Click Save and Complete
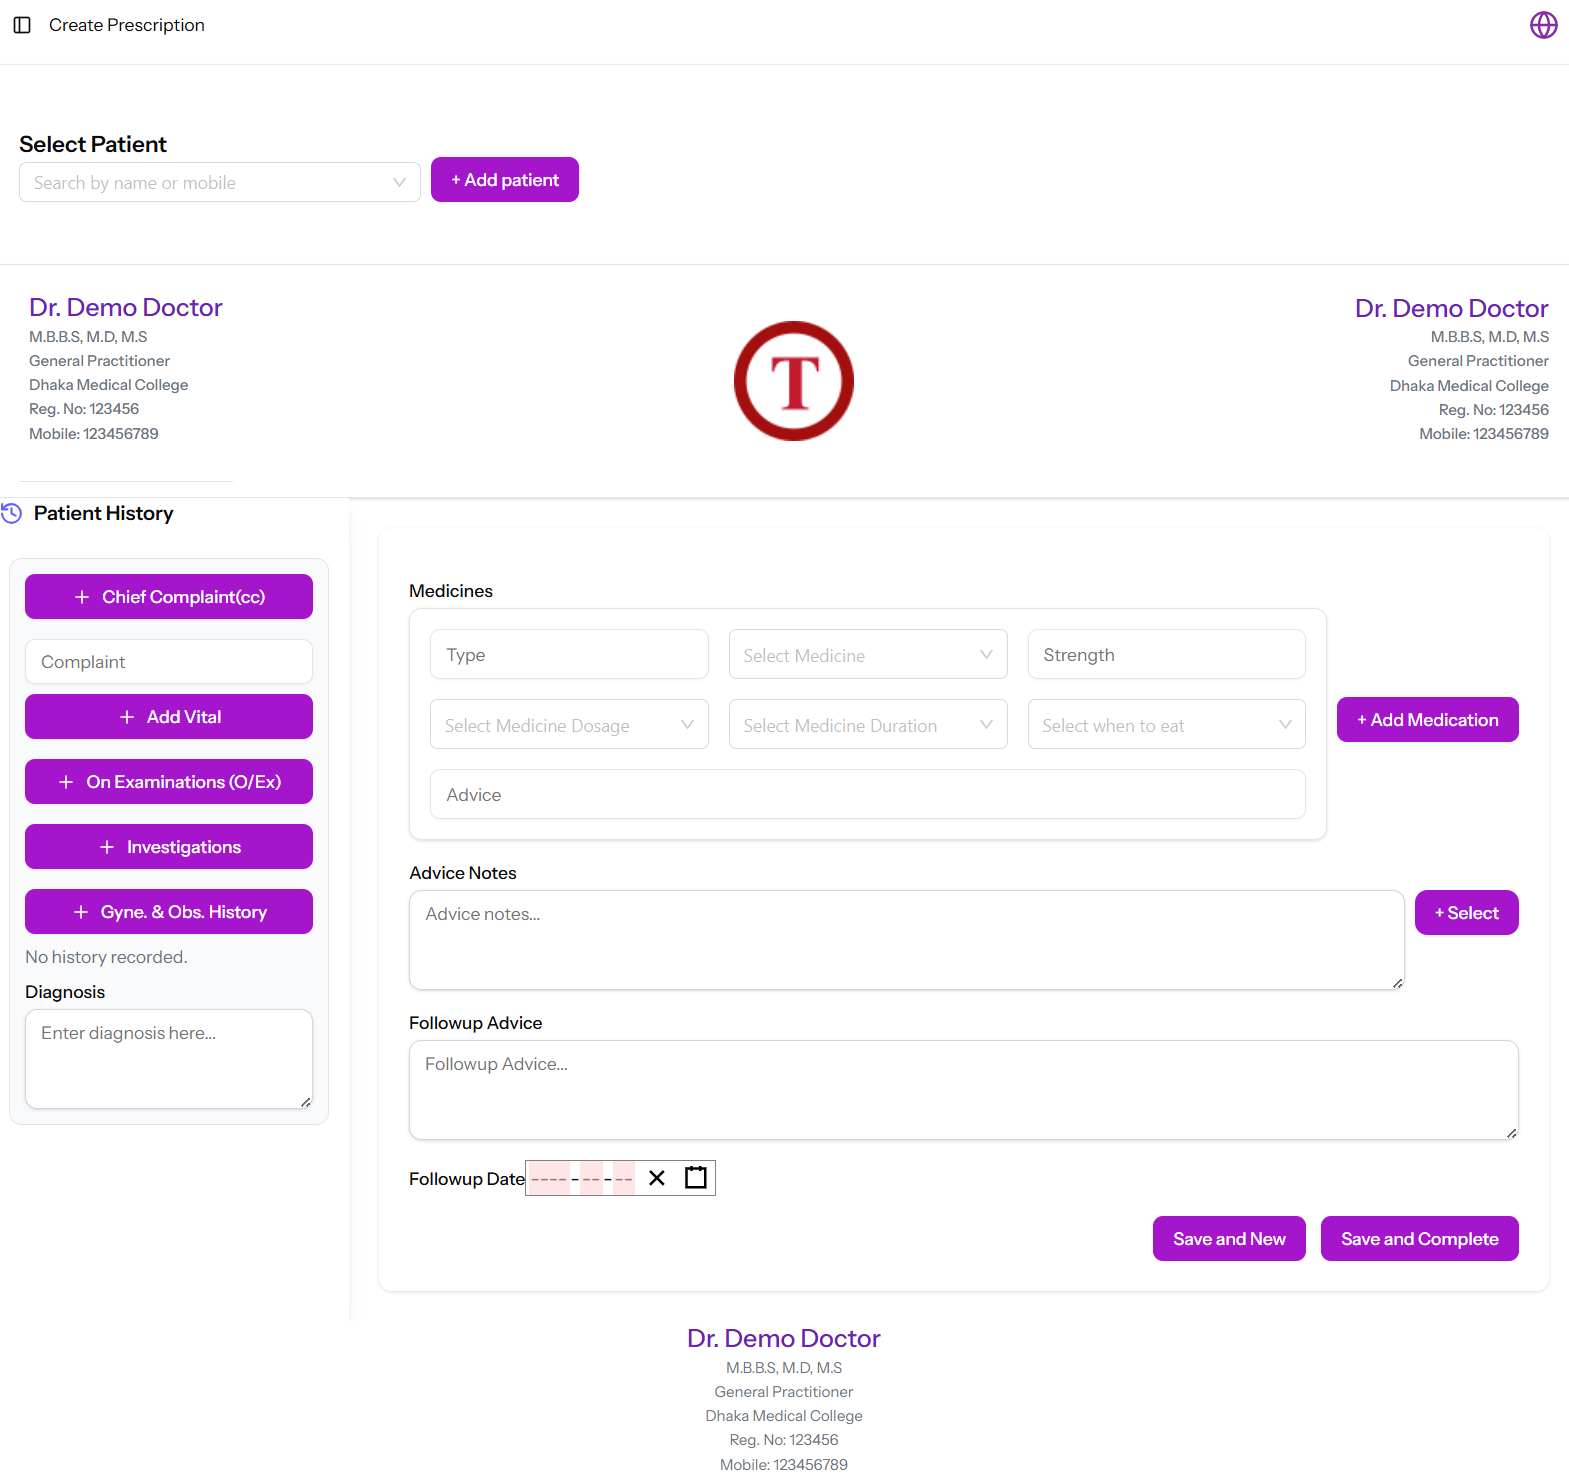 pyautogui.click(x=1419, y=1239)
